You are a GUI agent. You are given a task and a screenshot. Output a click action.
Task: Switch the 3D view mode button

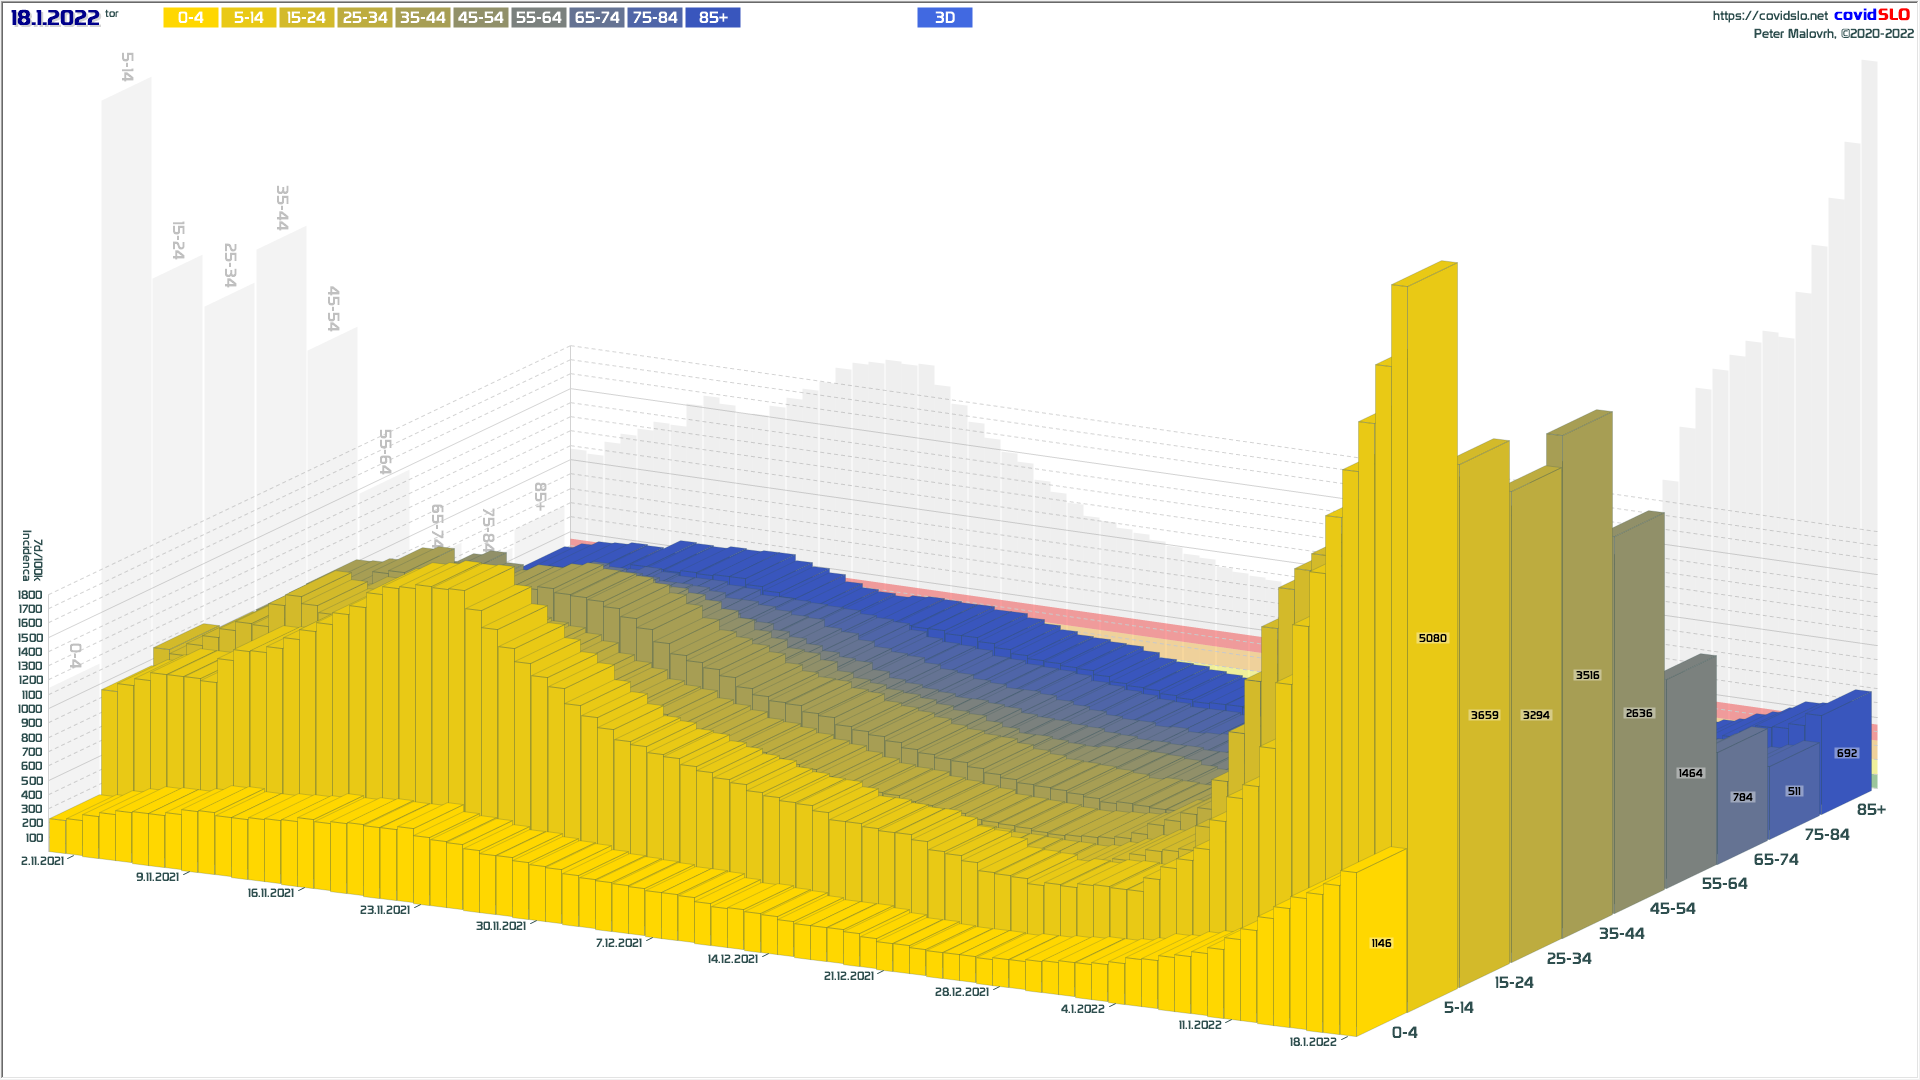click(944, 18)
